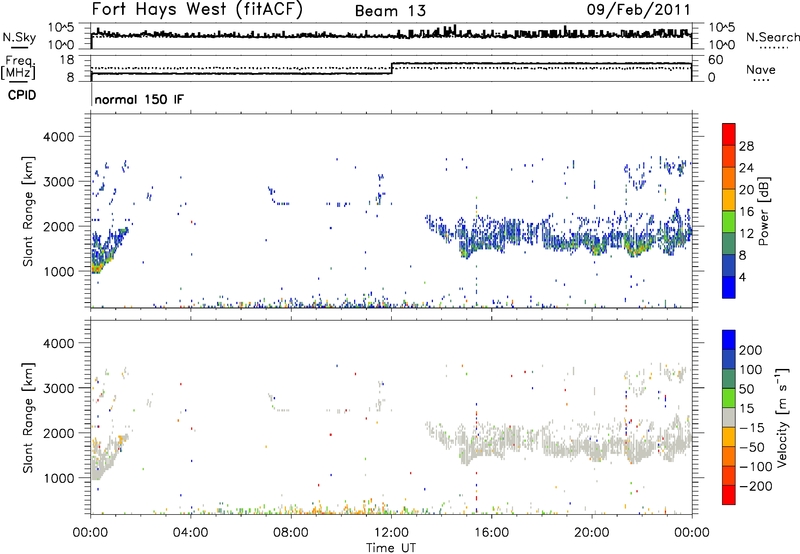Click the '60' Nave axis tick
The height and width of the screenshot is (554, 800).
(716, 60)
